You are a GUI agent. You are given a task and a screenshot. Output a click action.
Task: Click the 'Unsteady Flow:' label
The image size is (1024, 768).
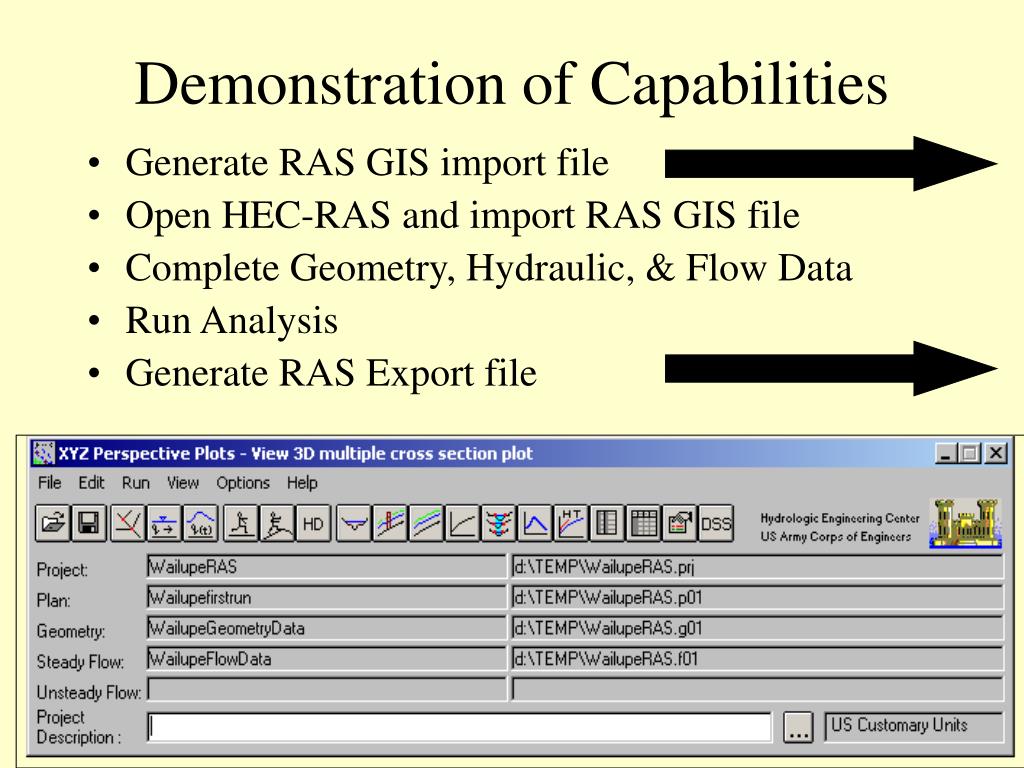89,692
